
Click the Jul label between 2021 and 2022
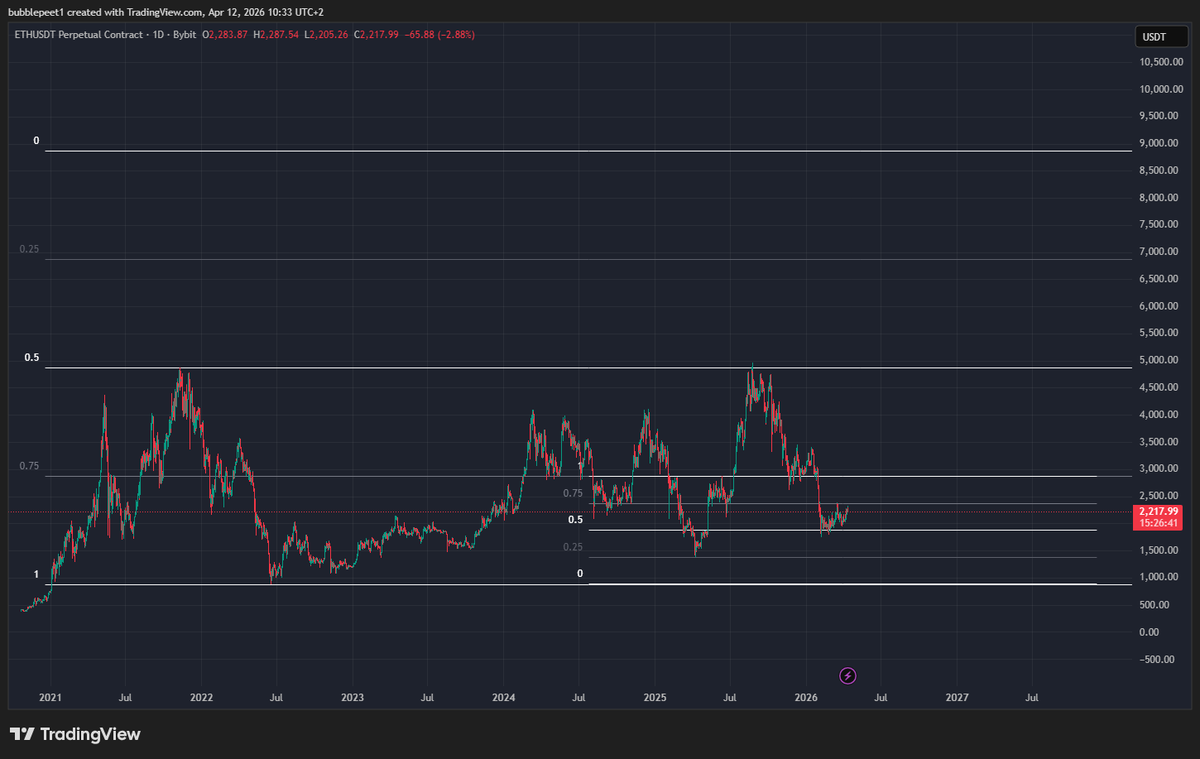click(x=125, y=697)
